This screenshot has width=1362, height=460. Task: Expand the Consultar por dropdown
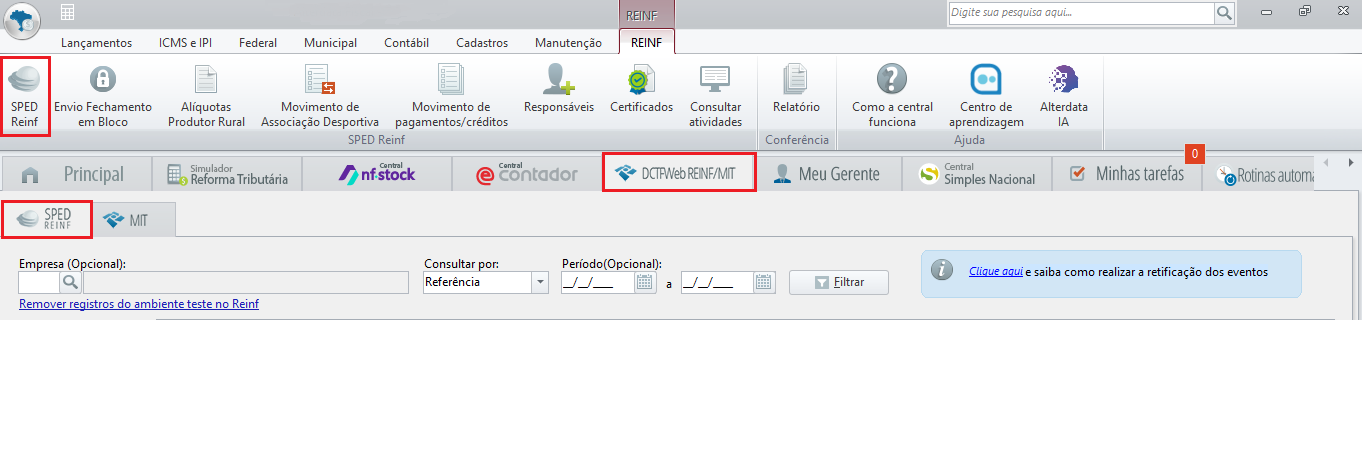pos(541,282)
